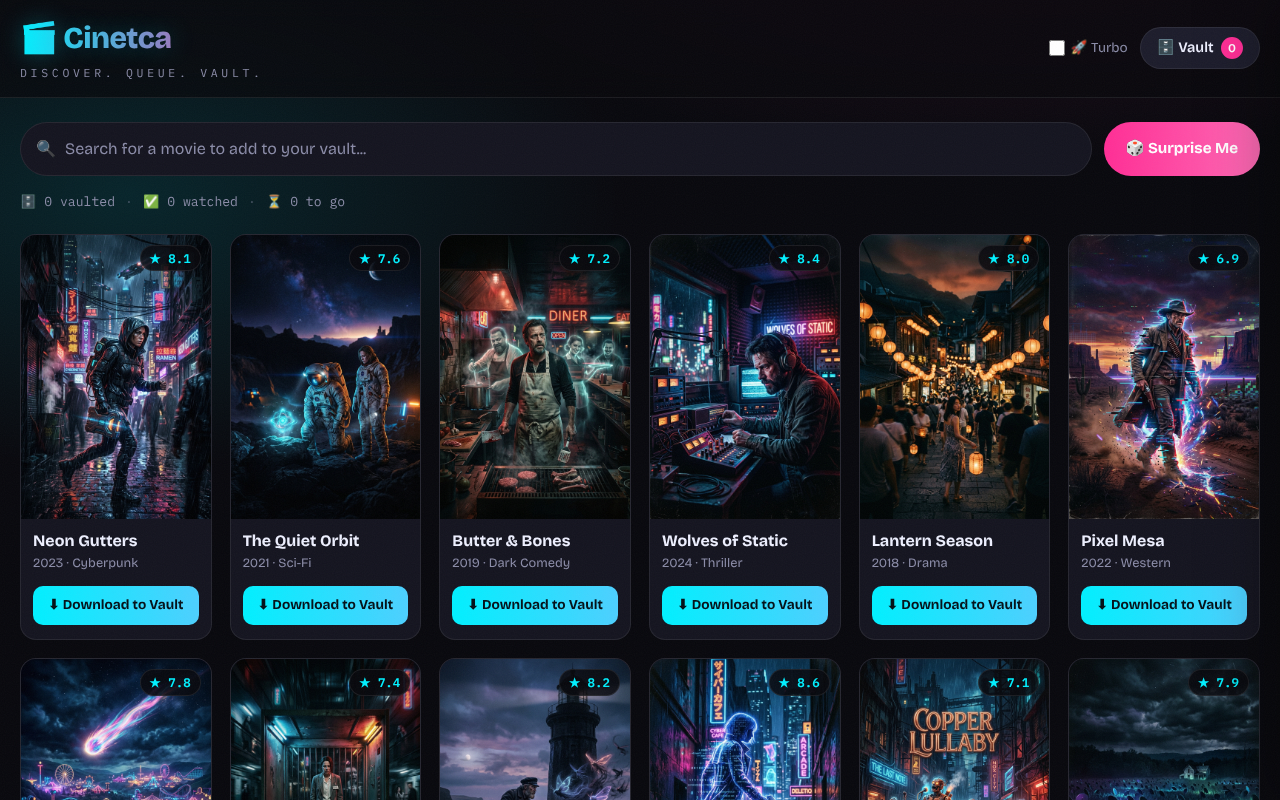Open the Copper Lullaby poster
The height and width of the screenshot is (800, 1280).
954,729
